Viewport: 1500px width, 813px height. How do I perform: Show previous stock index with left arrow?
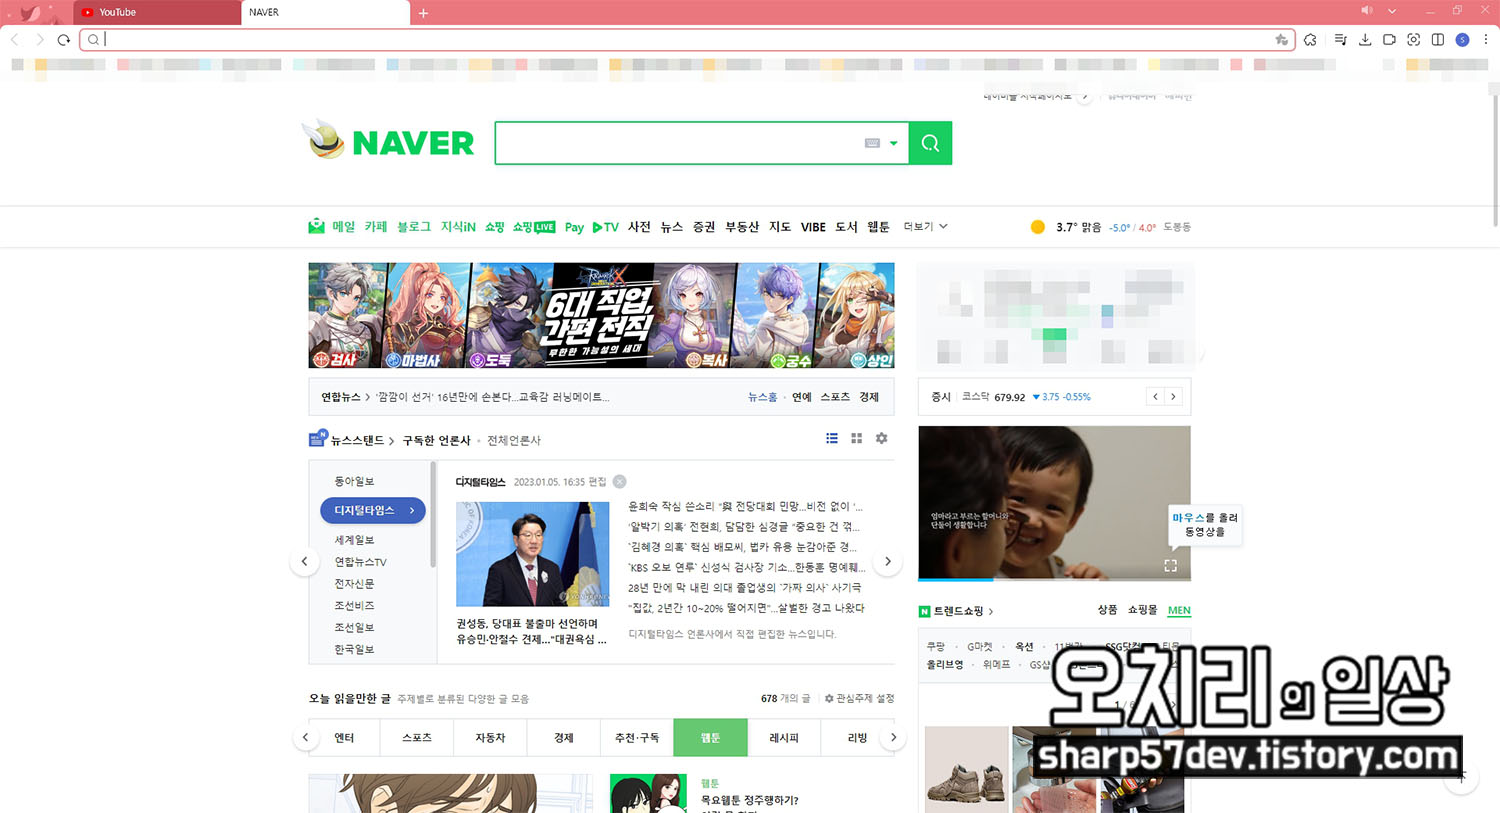1155,397
